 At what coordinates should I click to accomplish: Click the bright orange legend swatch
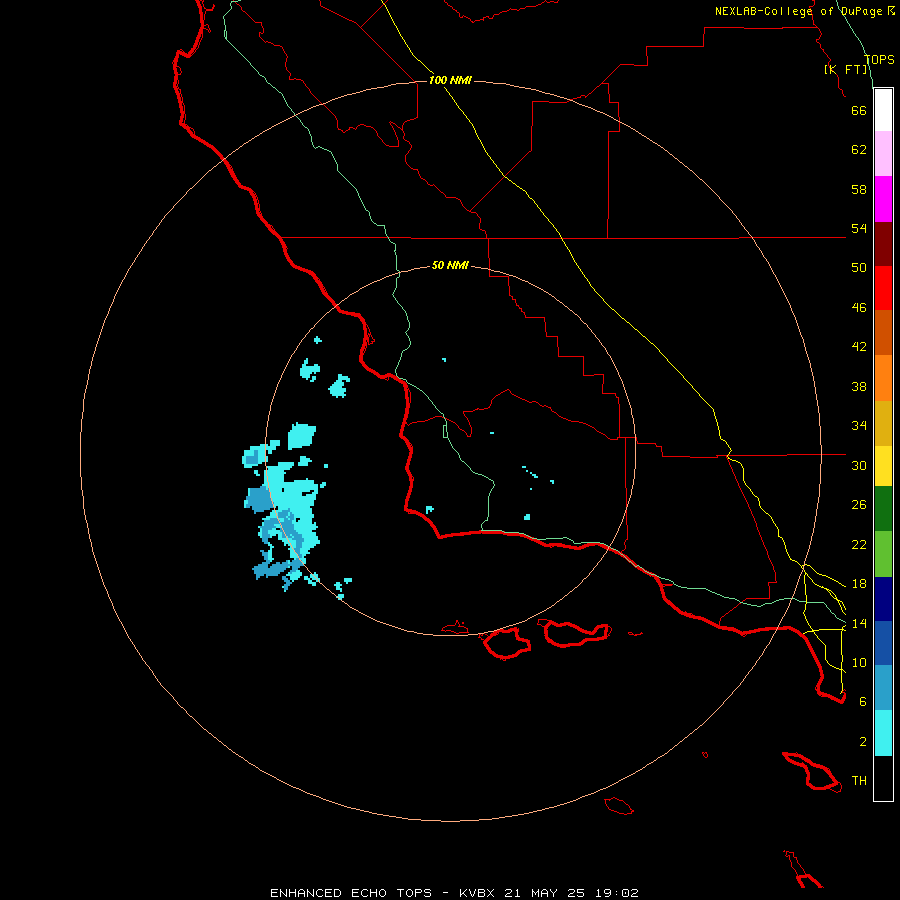[x=883, y=378]
